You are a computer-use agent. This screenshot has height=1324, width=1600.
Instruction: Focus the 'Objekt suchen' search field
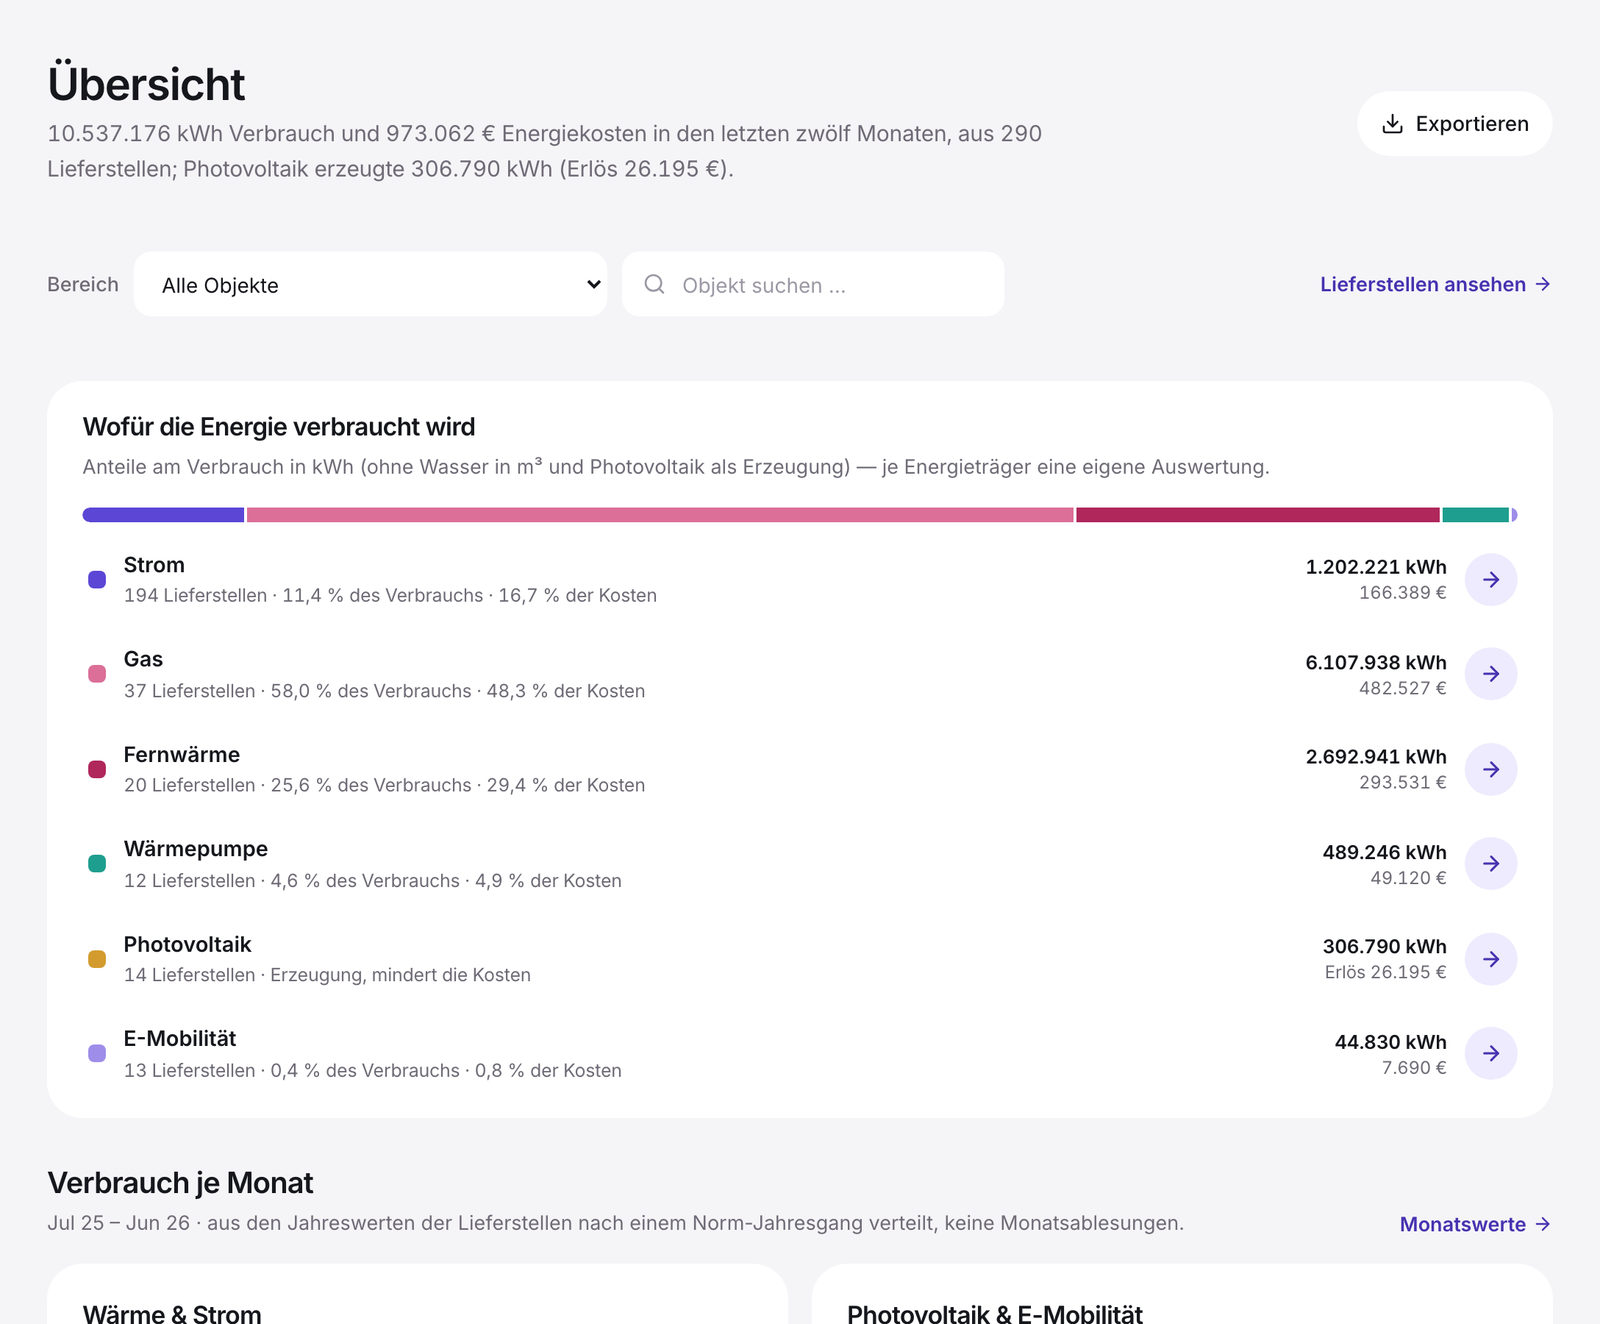click(x=813, y=284)
